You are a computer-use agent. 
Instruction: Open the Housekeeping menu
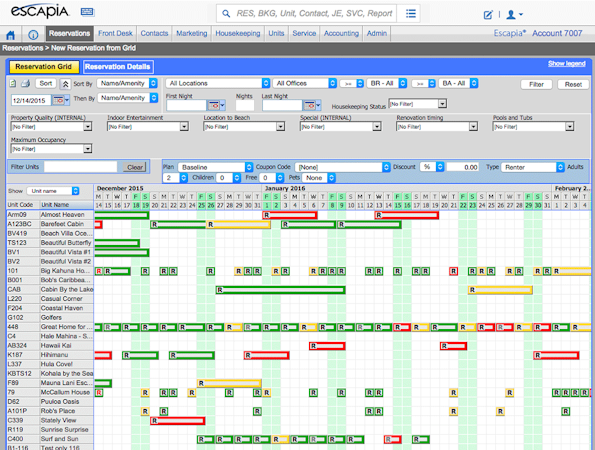(x=238, y=33)
